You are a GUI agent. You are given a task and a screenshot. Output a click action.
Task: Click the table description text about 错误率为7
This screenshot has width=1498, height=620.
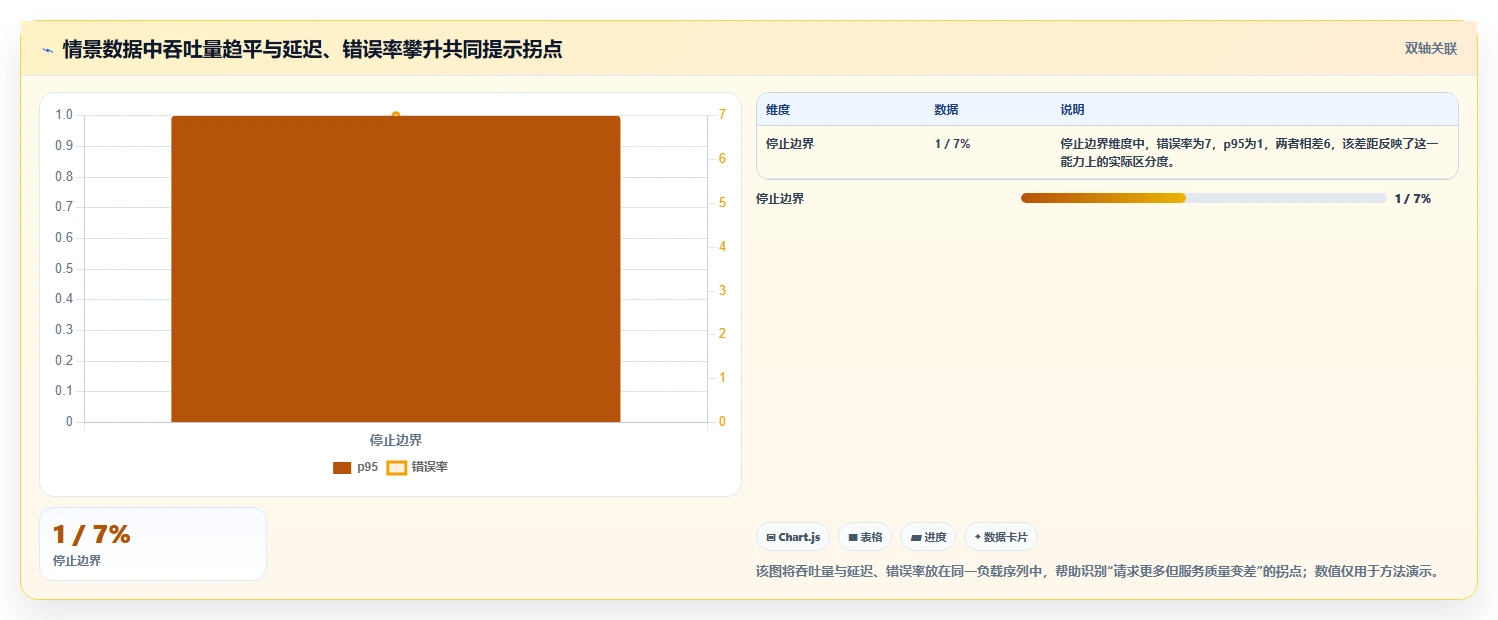click(1249, 152)
